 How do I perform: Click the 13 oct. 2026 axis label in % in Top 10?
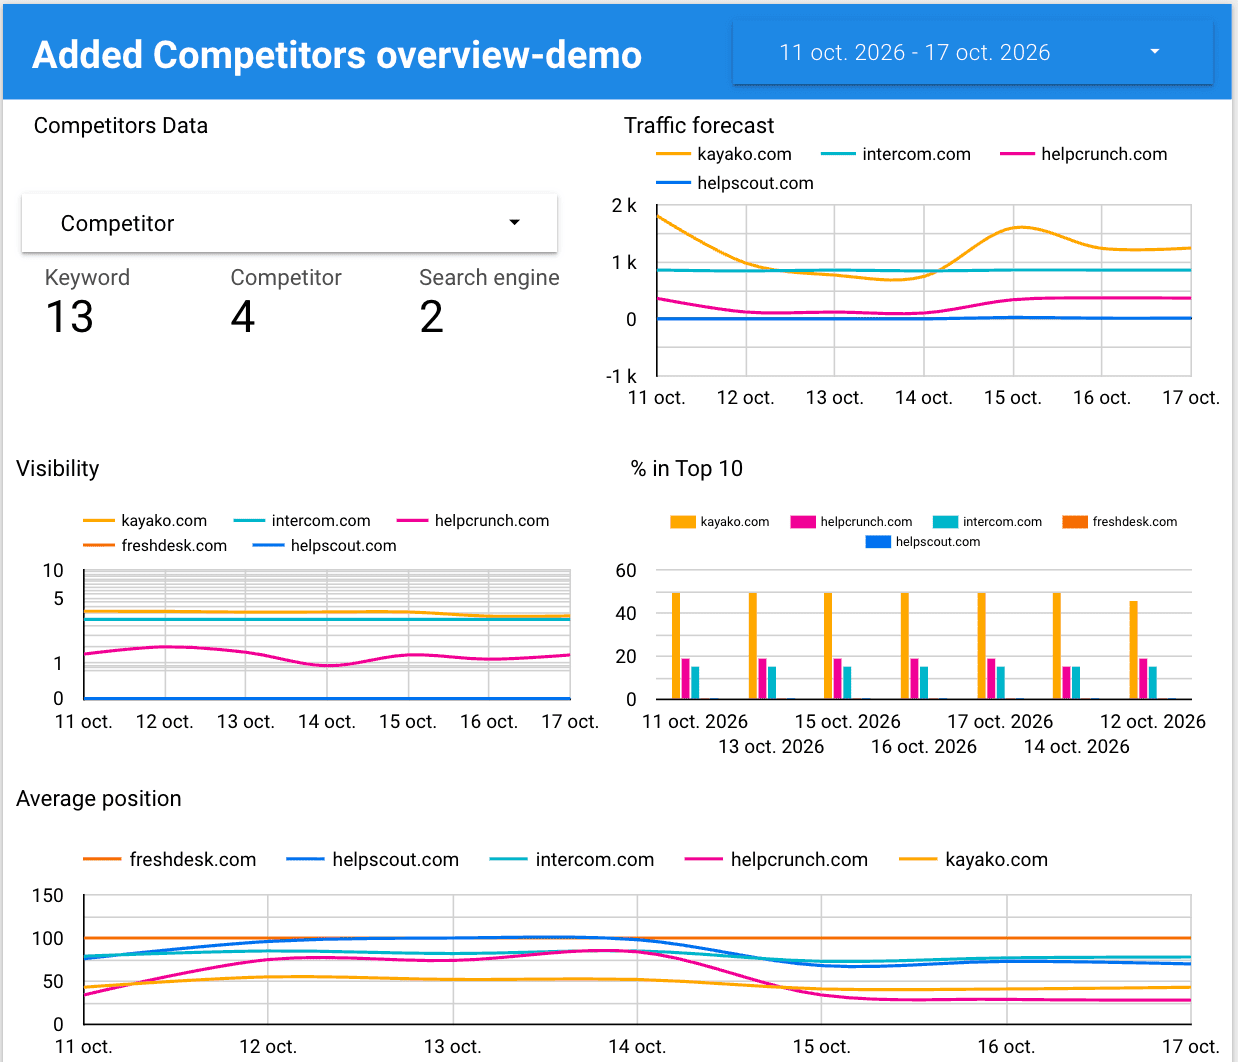click(771, 747)
